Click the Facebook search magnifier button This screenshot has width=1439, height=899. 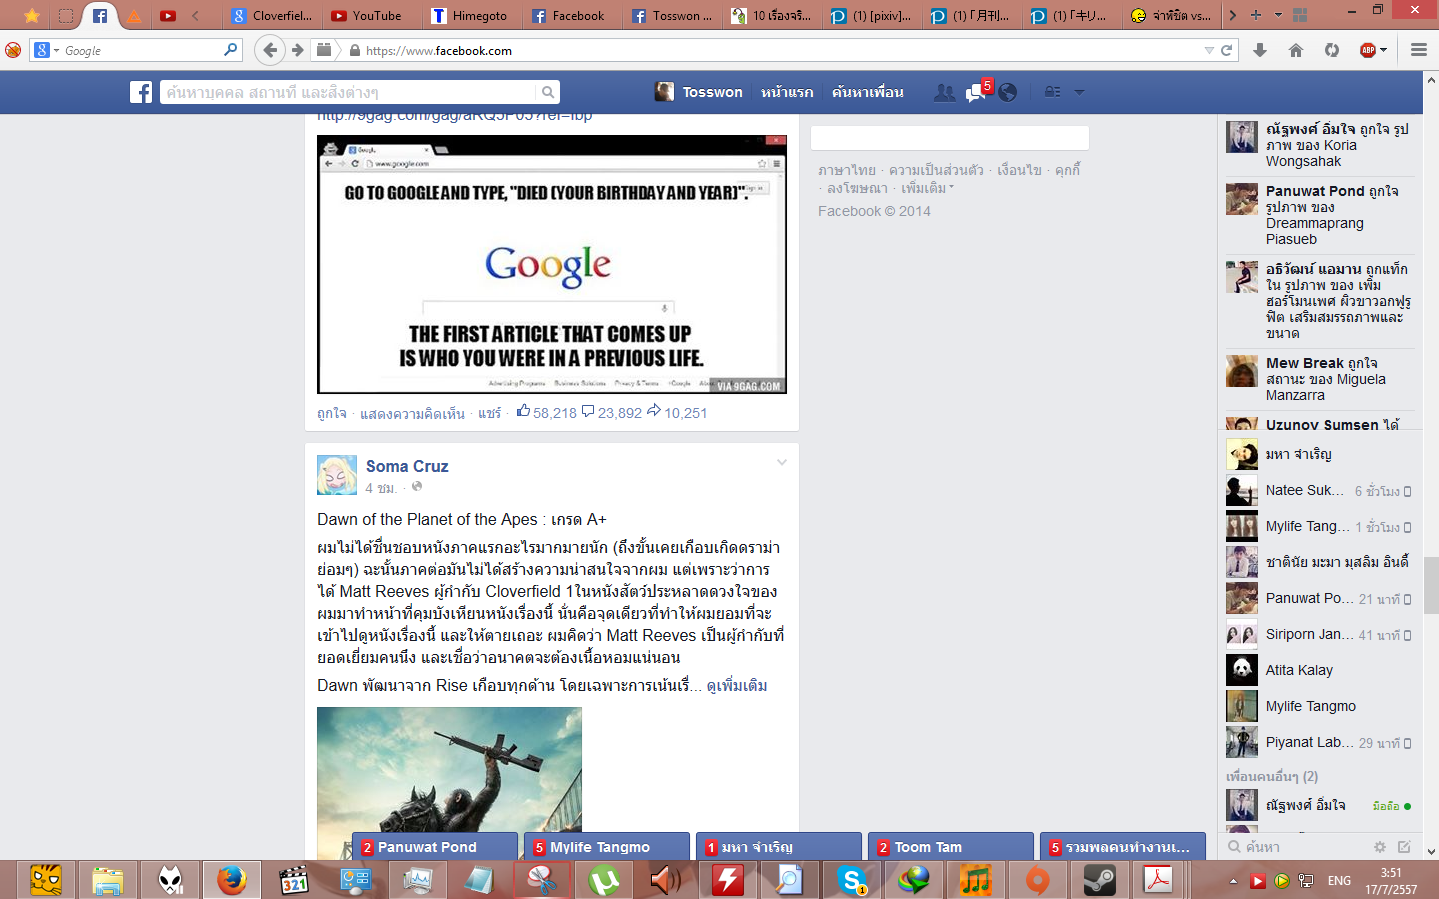[x=548, y=92]
